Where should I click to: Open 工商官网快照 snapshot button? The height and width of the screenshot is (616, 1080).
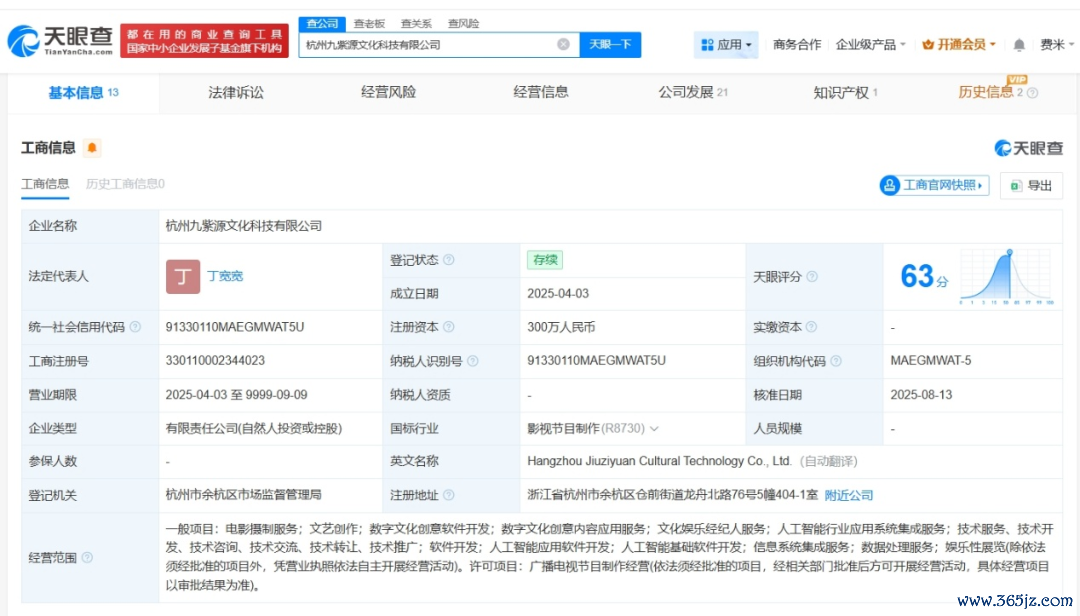click(x=934, y=185)
